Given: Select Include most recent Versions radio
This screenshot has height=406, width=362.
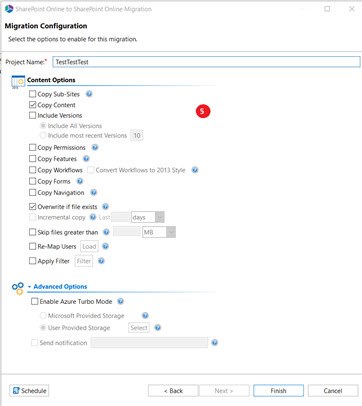Looking at the screenshot, I should pyautogui.click(x=43, y=135).
